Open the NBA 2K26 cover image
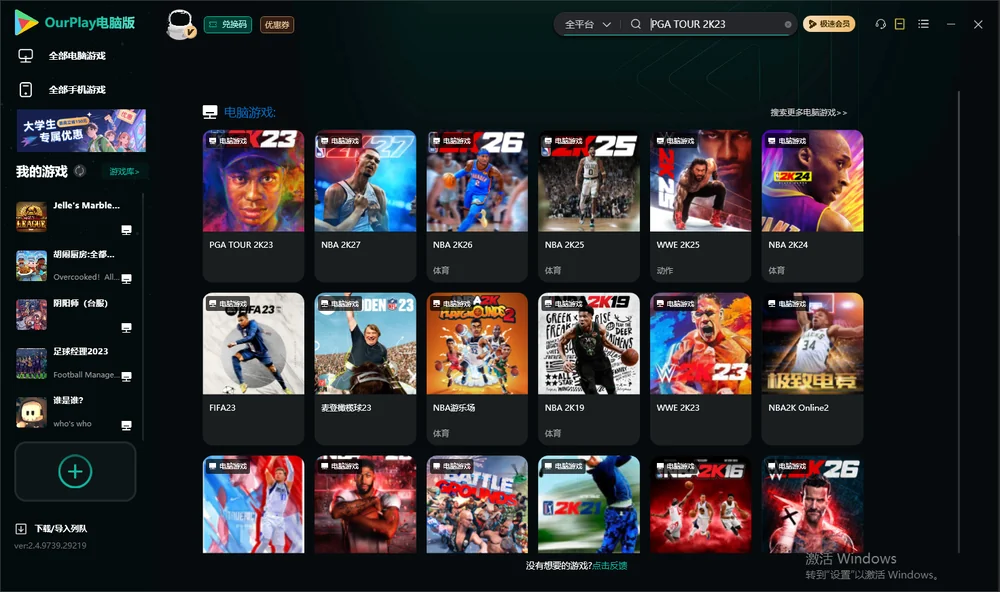Screen dimensions: 1000x592 click(x=477, y=181)
